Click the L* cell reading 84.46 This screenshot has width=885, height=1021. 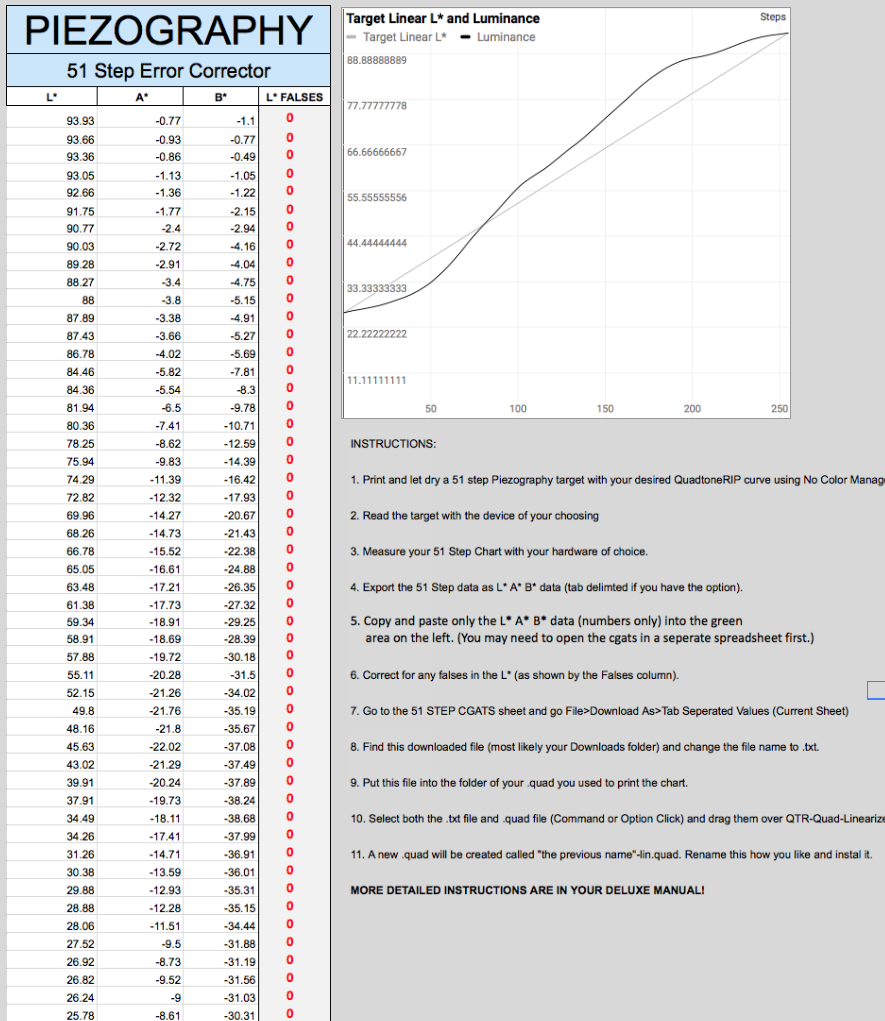coord(52,372)
